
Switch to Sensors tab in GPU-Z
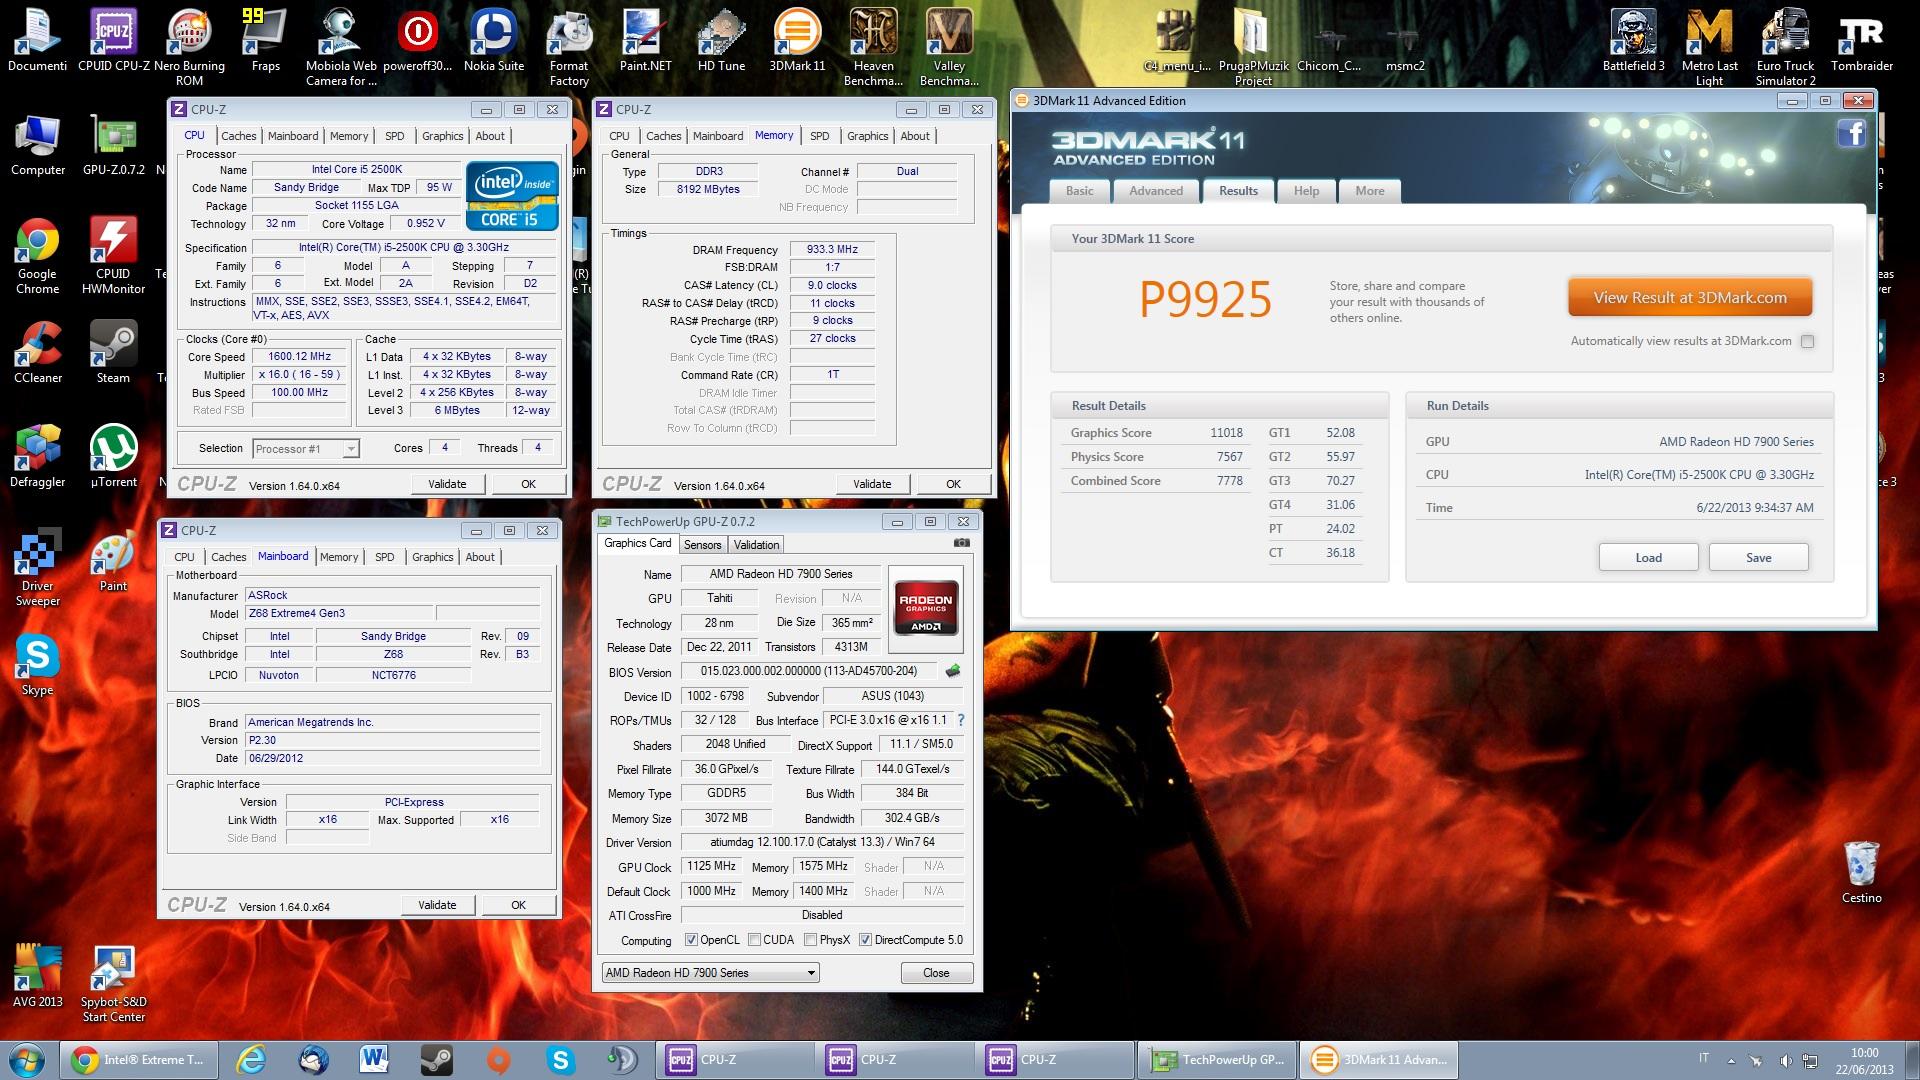[702, 545]
